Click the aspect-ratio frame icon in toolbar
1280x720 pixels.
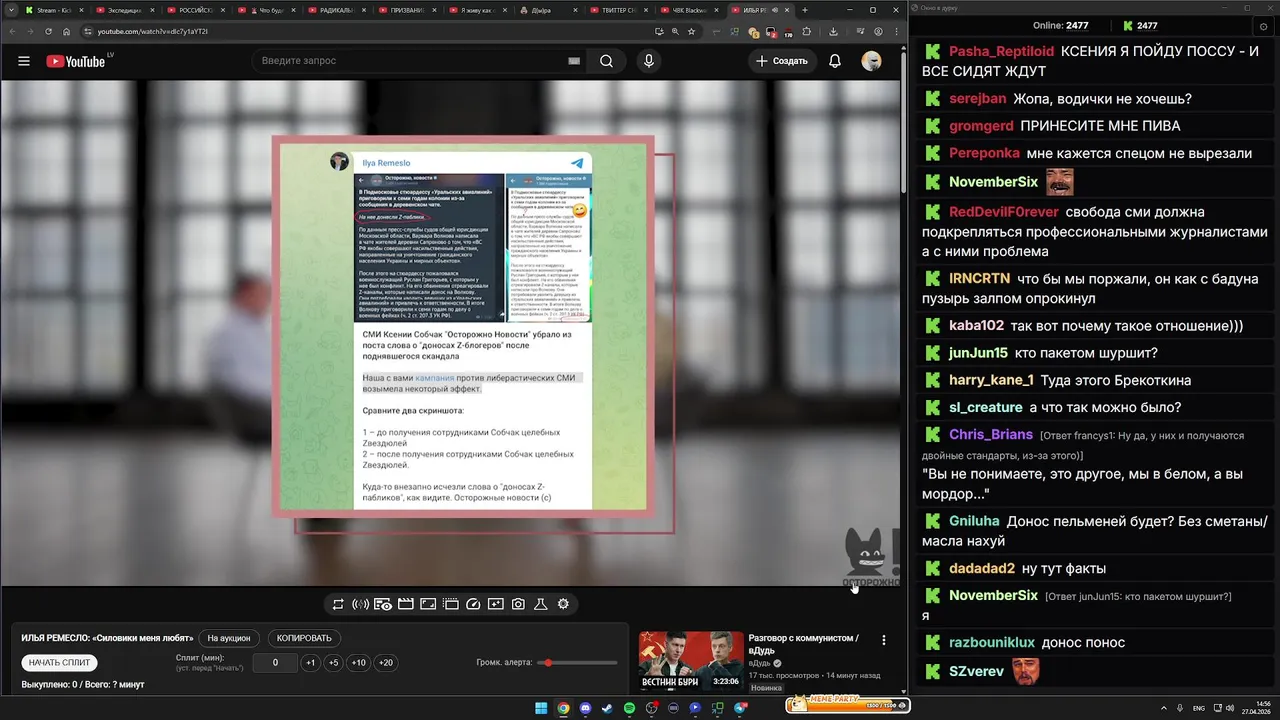(x=428, y=604)
